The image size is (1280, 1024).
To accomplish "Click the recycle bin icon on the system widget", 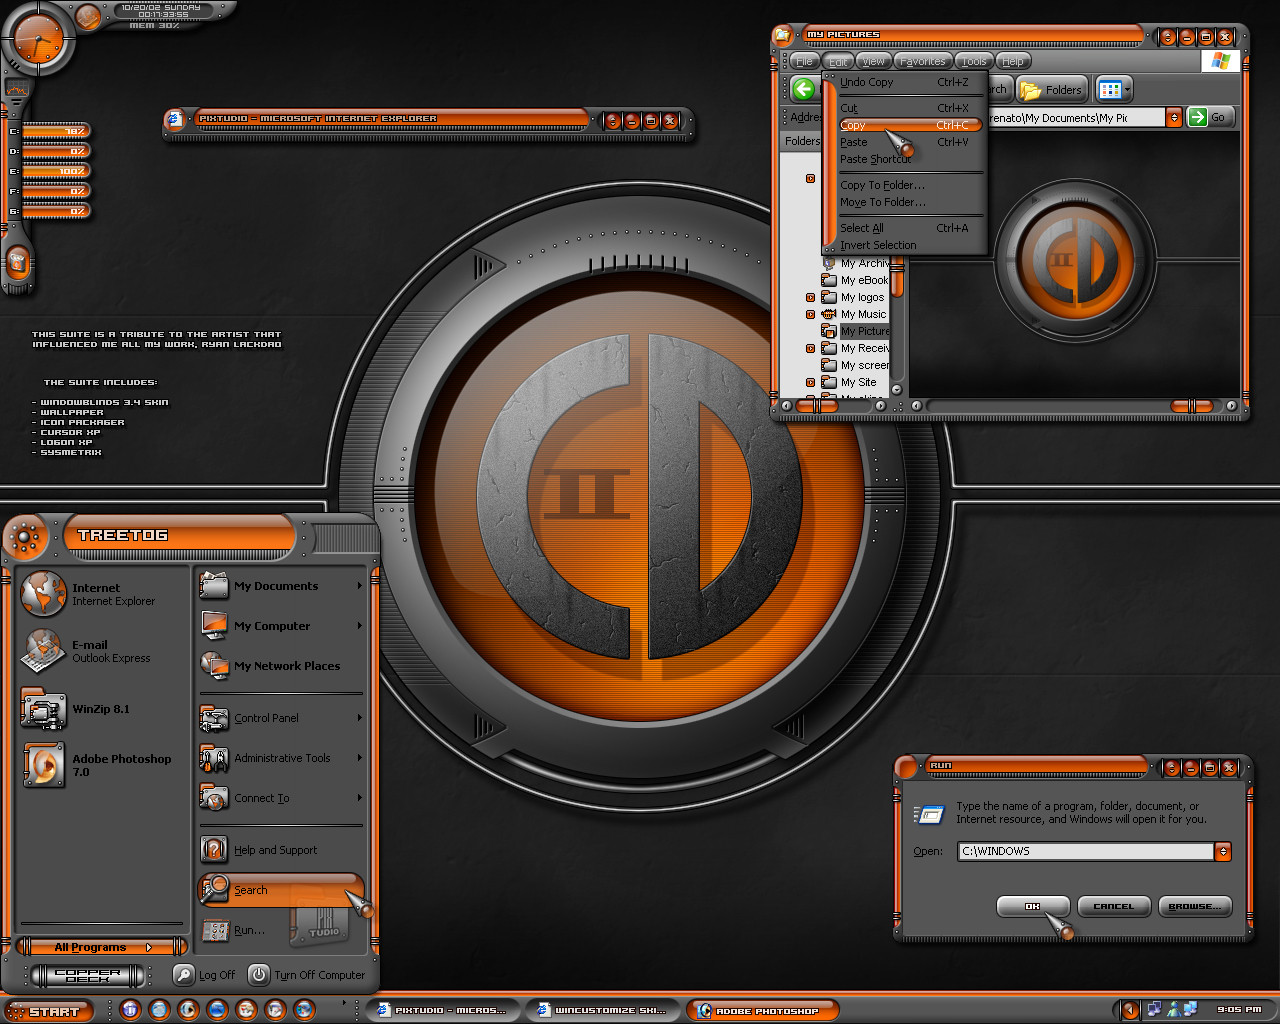I will [18, 263].
